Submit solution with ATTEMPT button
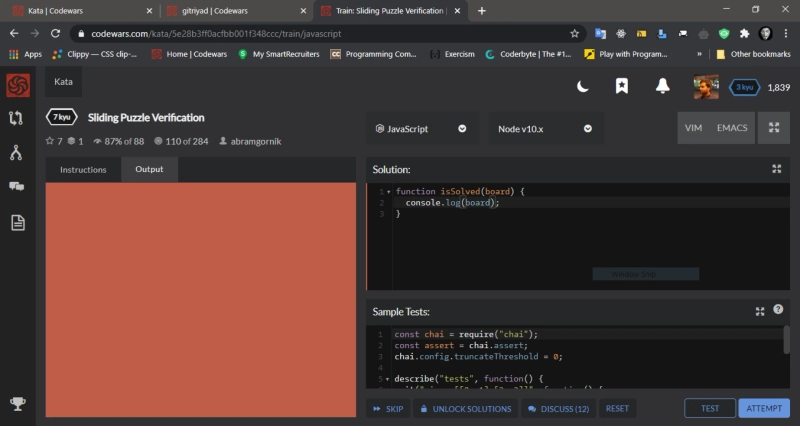800x426 pixels. (764, 408)
